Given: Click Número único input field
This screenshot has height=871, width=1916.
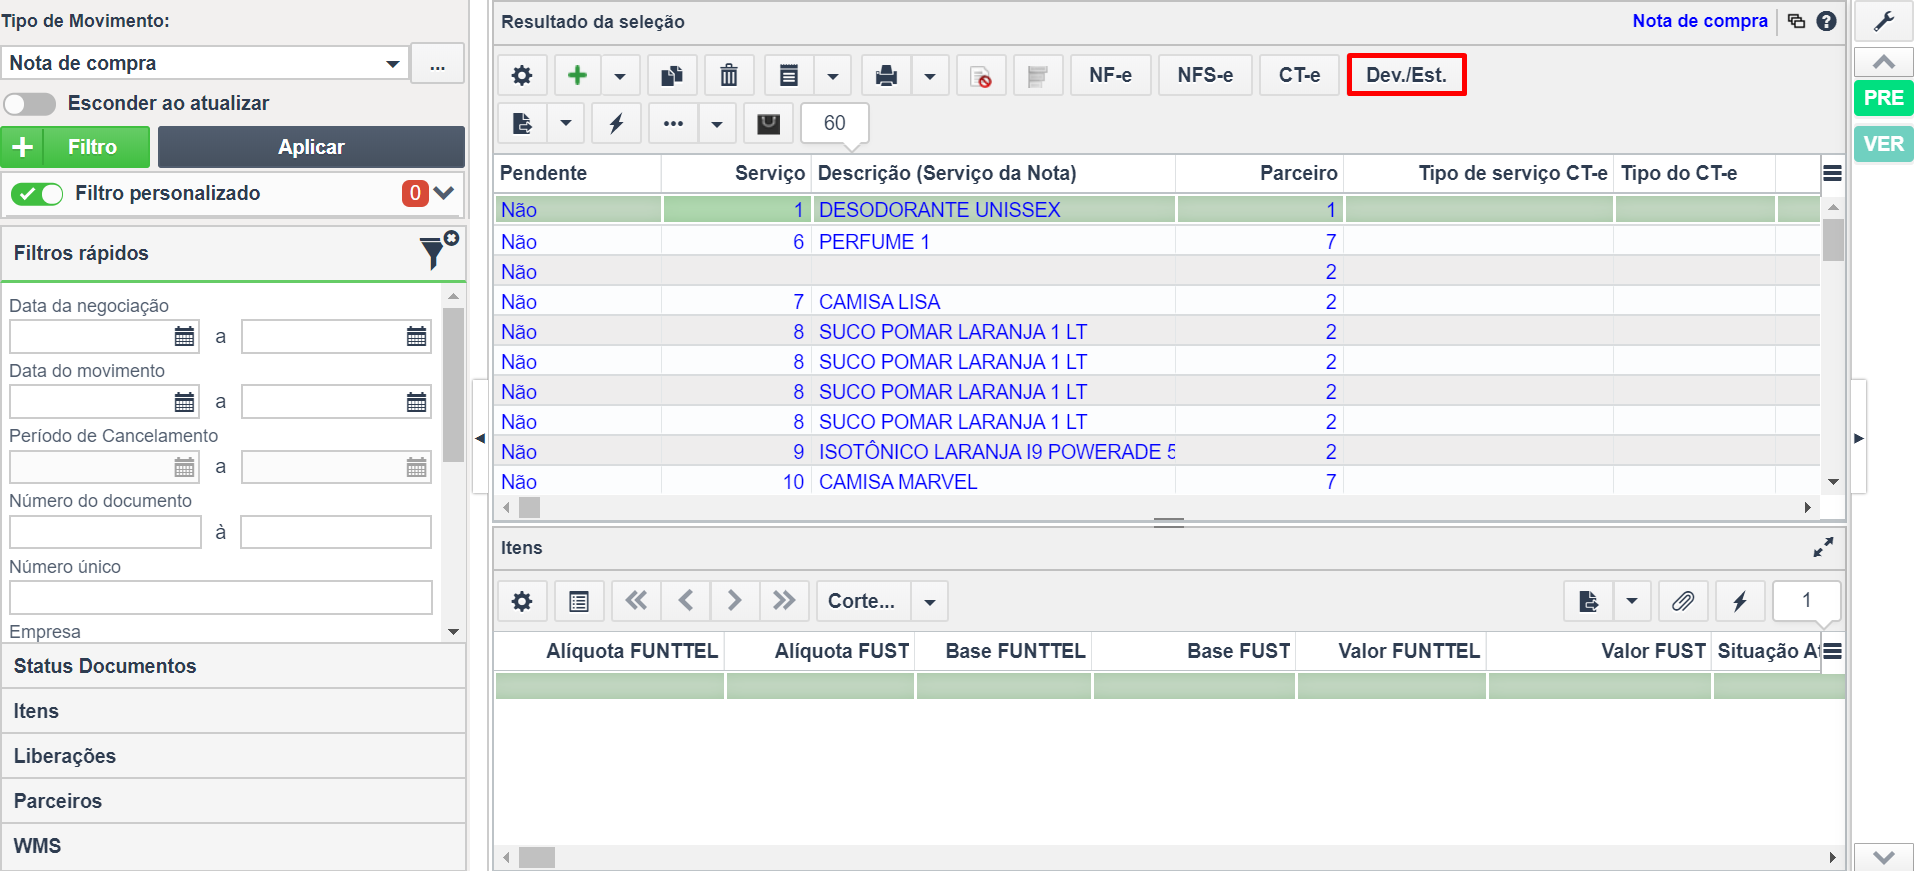Looking at the screenshot, I should tap(221, 598).
